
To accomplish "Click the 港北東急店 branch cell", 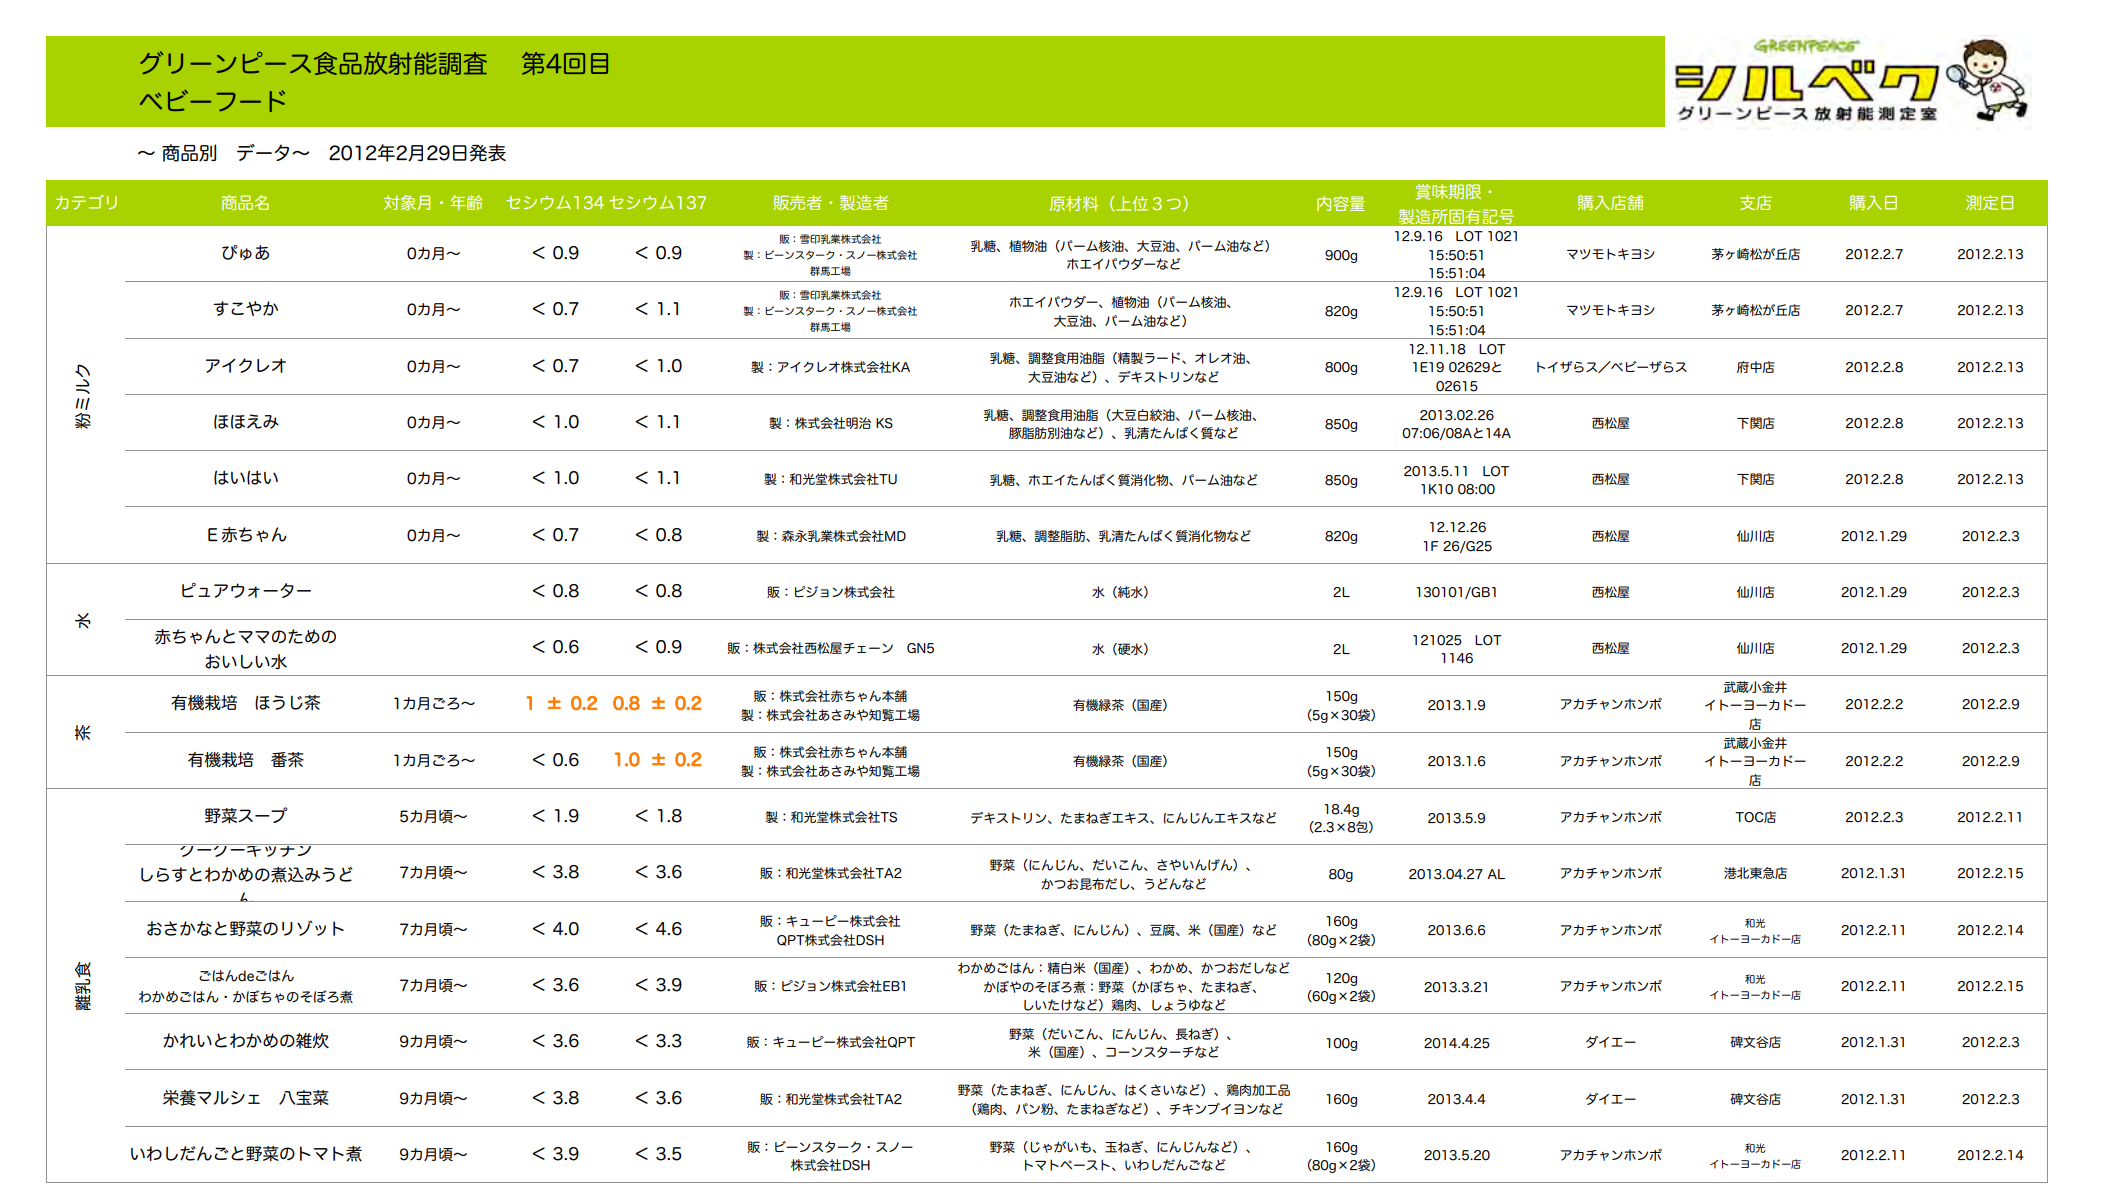I will (x=1755, y=873).
